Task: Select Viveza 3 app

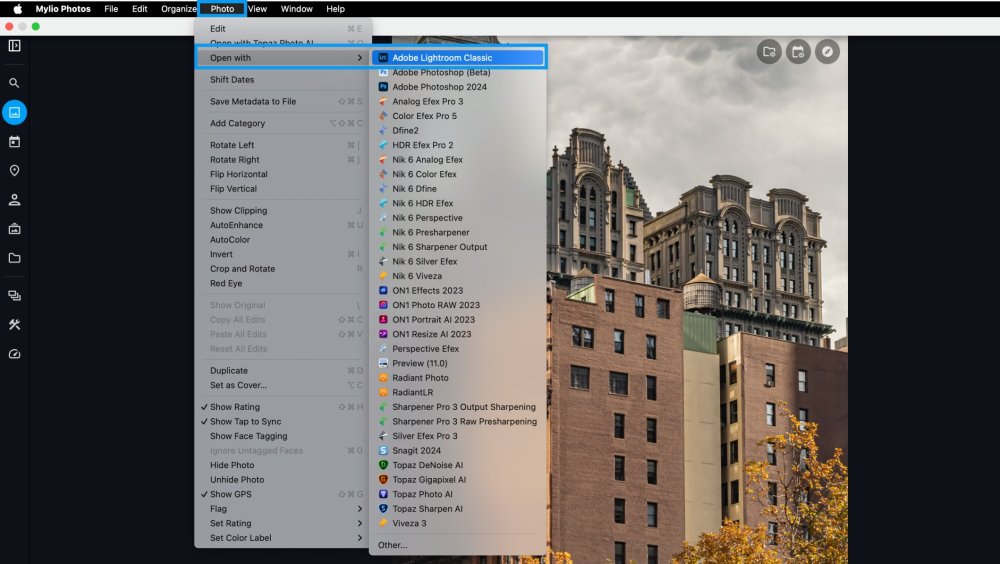Action: (x=458, y=523)
